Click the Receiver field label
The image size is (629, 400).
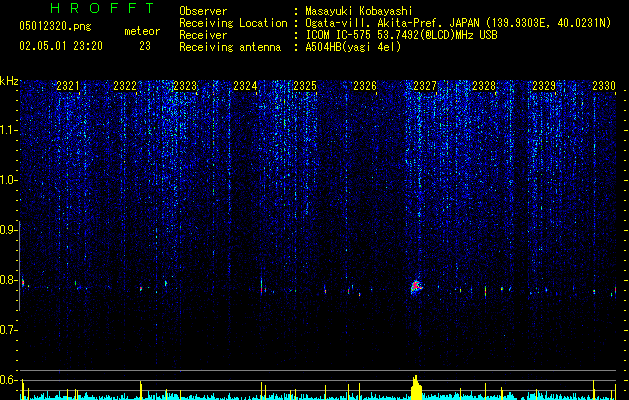point(203,35)
